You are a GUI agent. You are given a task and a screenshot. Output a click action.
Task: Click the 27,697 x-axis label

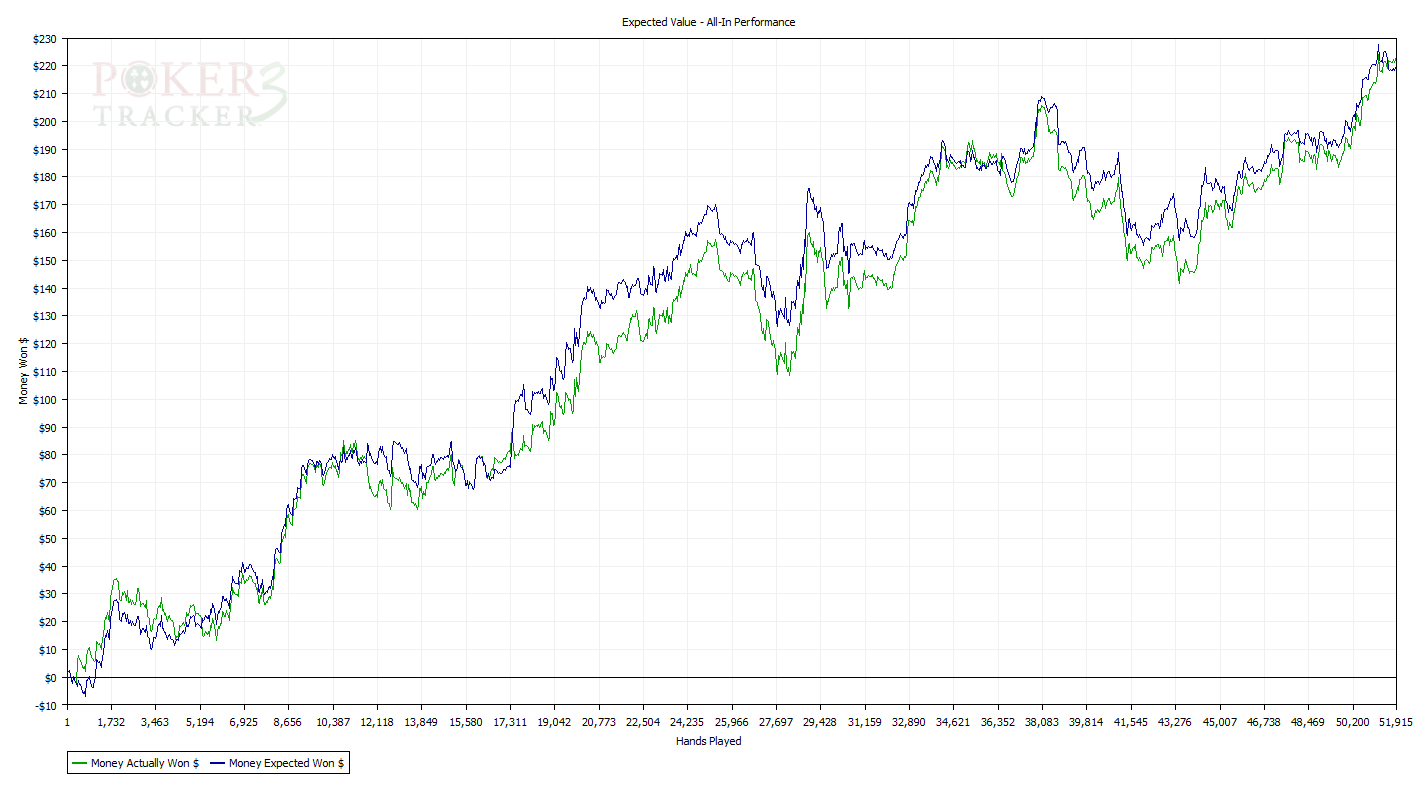click(x=776, y=721)
